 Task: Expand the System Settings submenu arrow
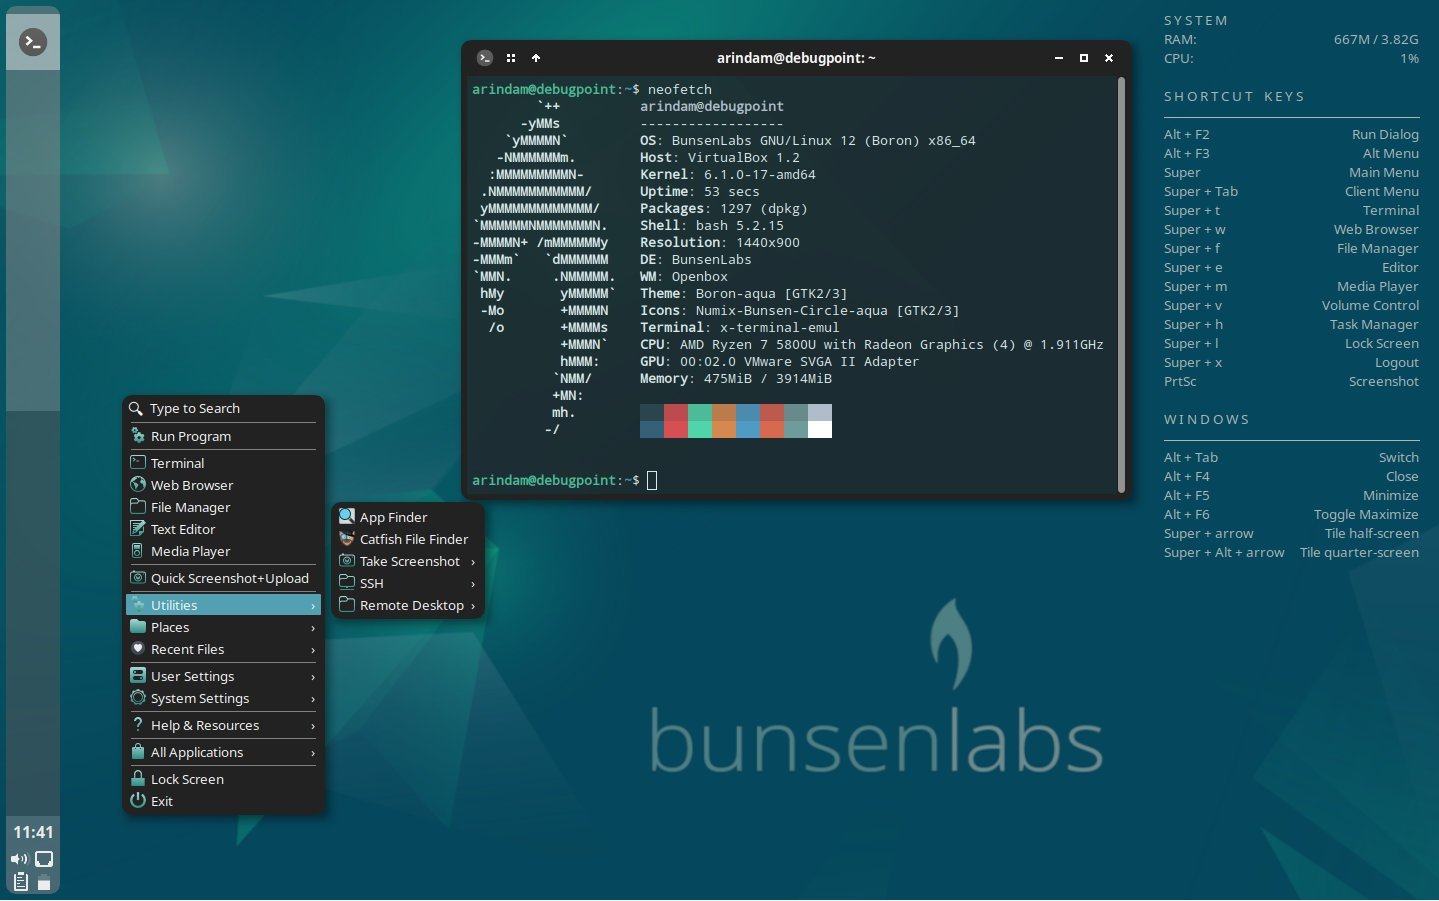[313, 699]
